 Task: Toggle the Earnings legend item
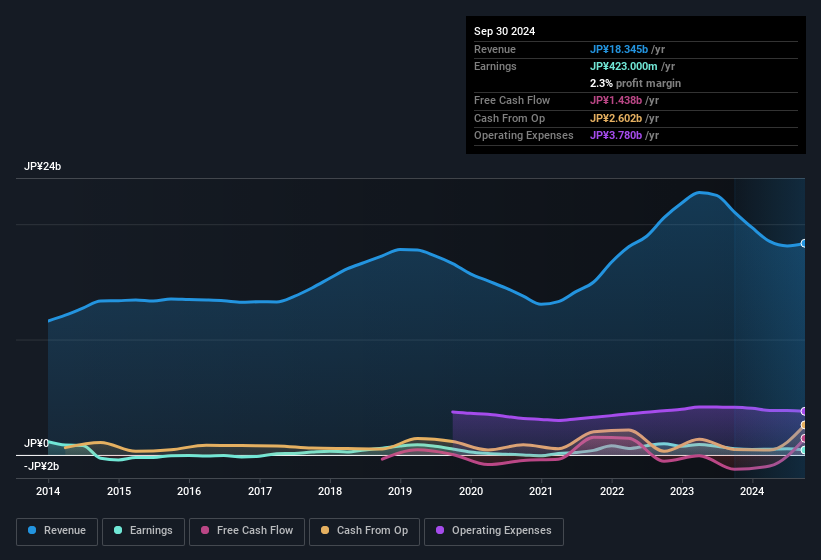pos(141,530)
